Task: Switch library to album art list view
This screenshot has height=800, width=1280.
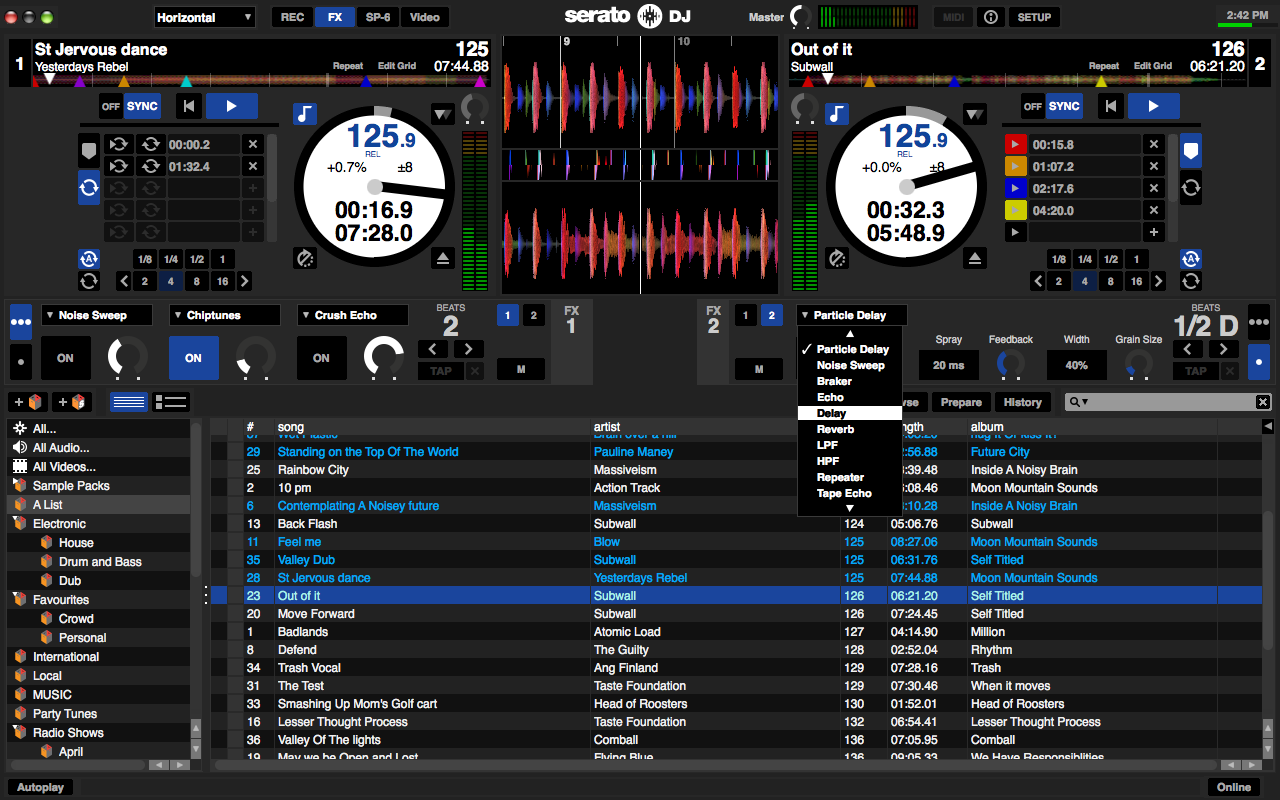Action: coord(172,402)
